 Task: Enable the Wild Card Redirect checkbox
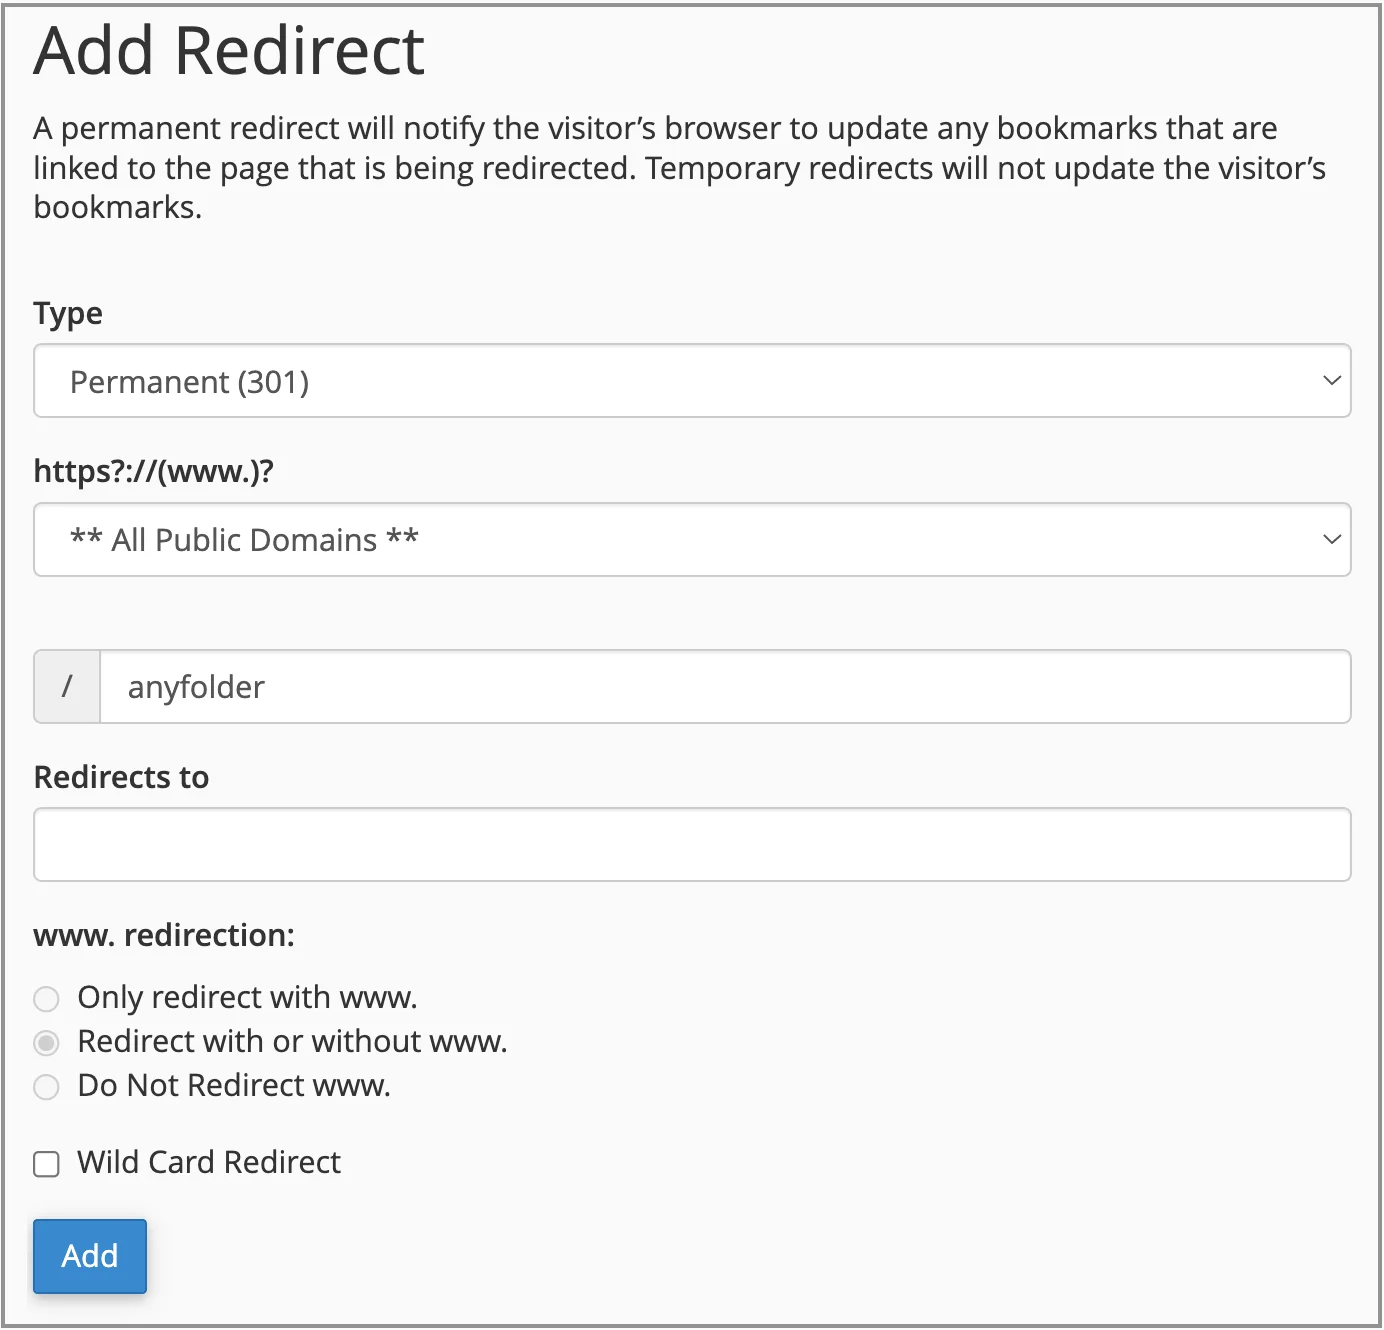point(47,1164)
